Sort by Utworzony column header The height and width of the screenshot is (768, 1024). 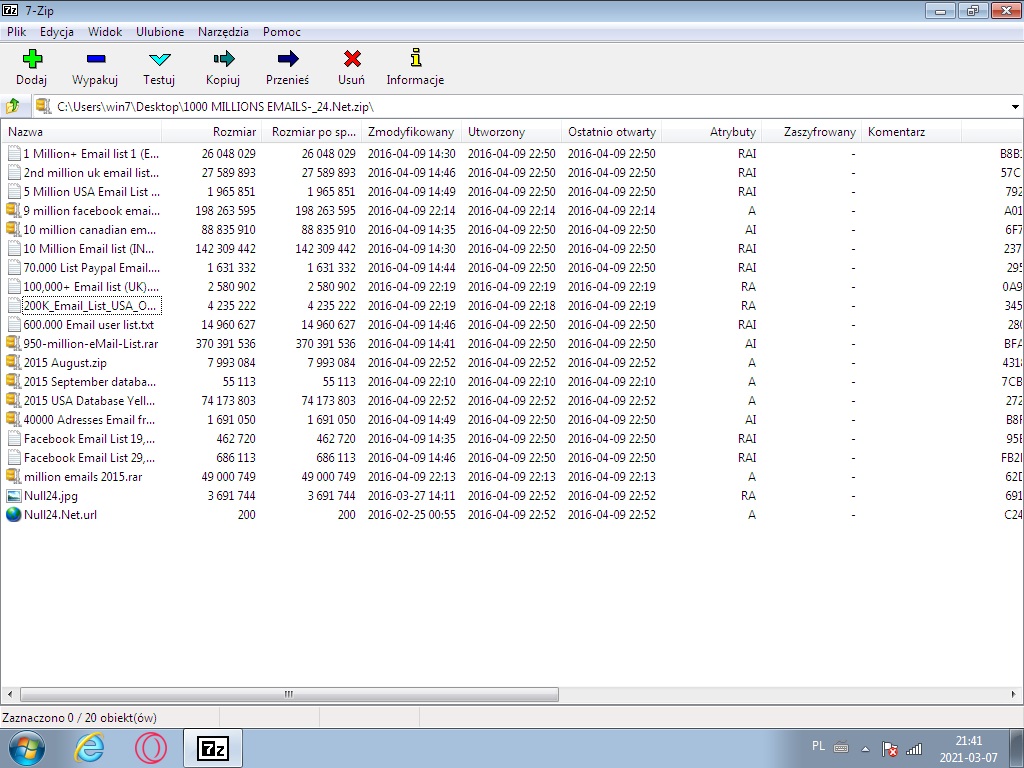[x=511, y=131]
